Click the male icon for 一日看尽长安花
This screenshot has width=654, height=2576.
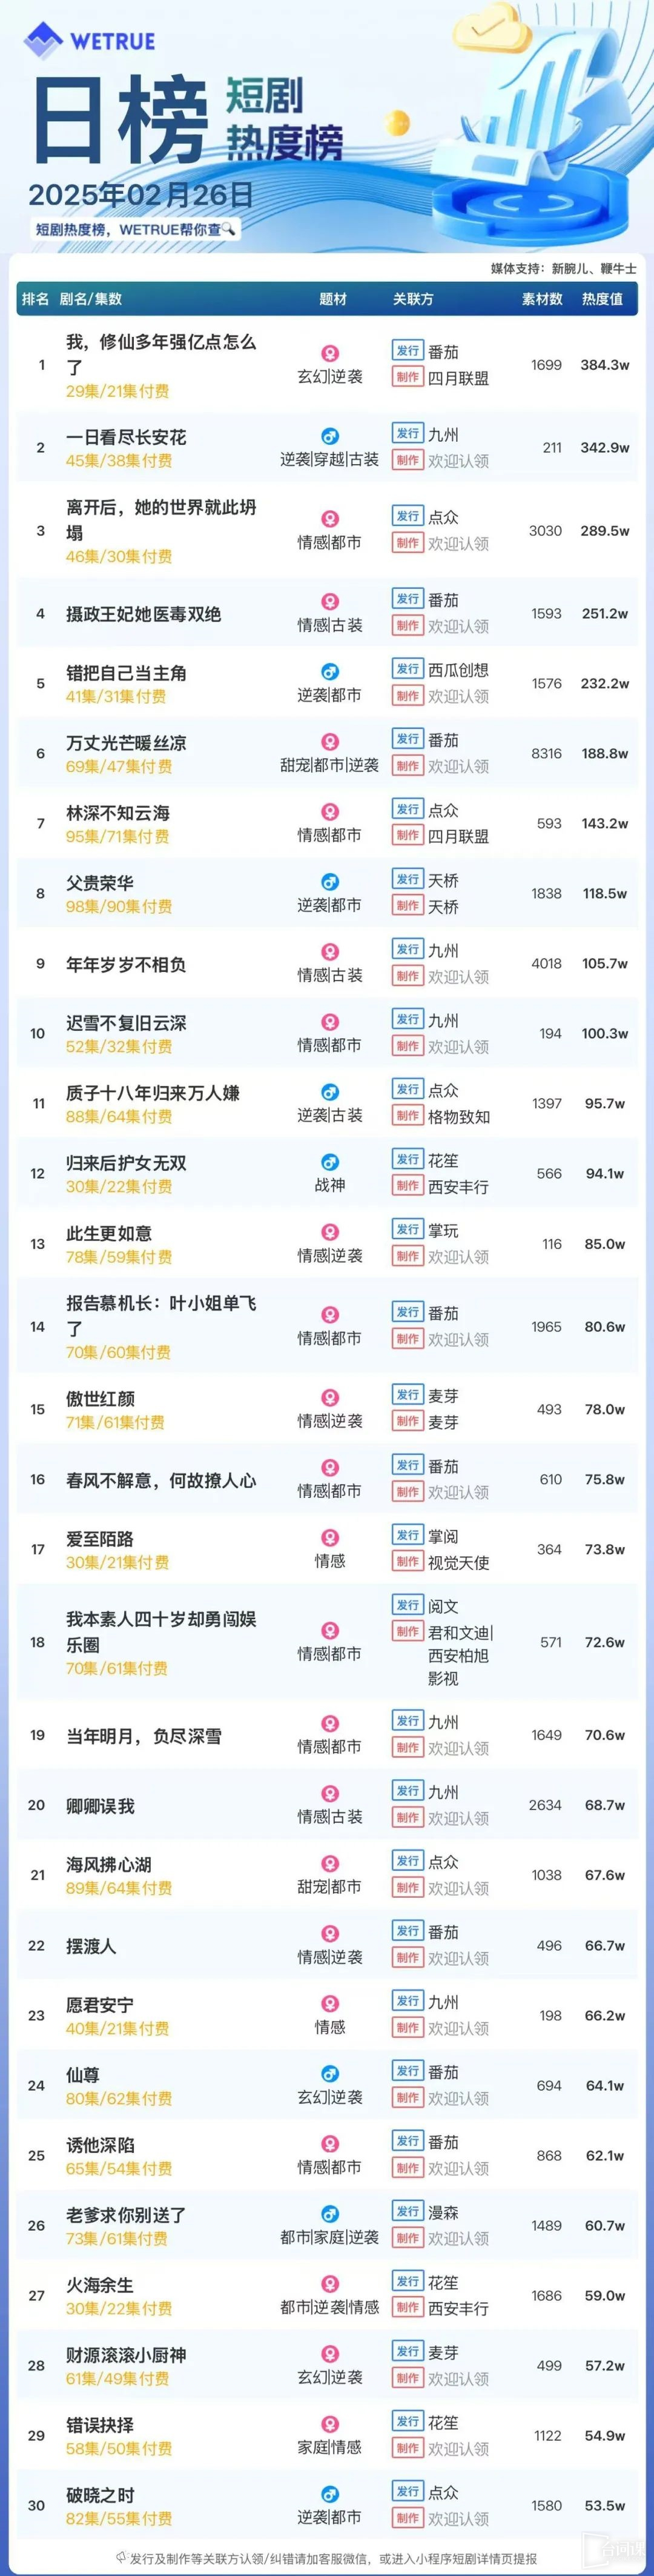click(329, 436)
